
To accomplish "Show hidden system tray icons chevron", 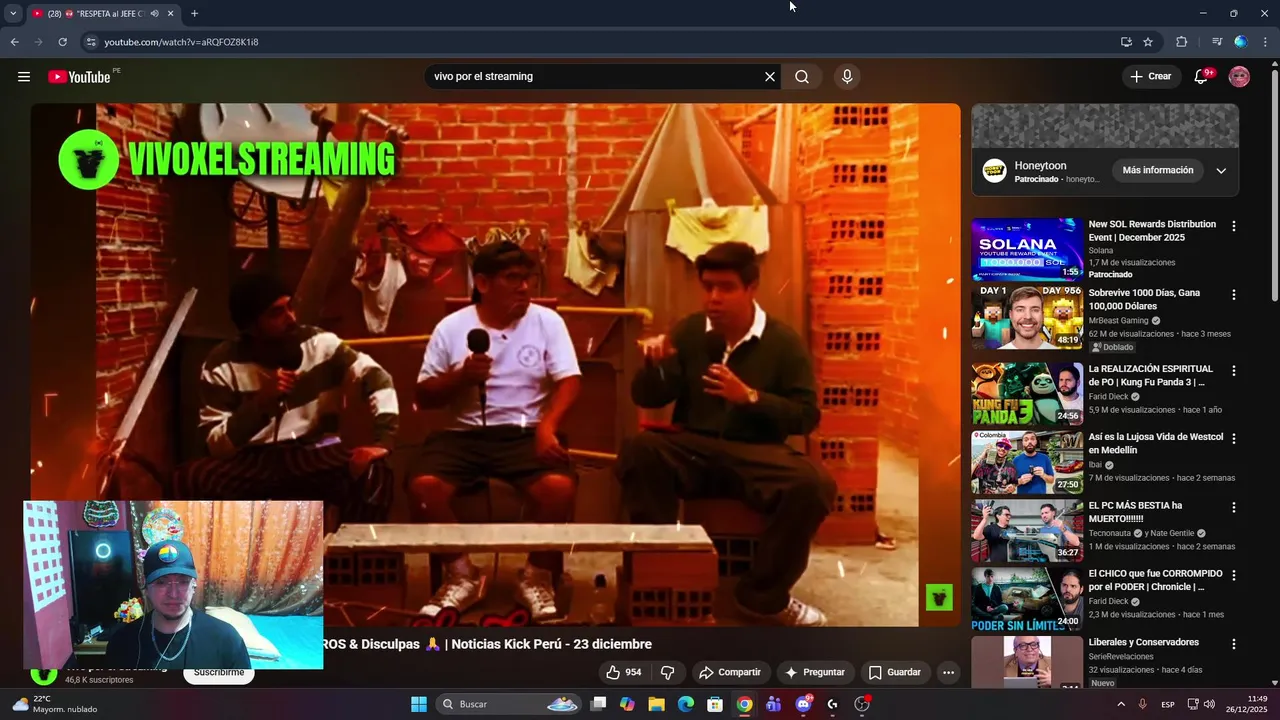I will coord(1120,704).
